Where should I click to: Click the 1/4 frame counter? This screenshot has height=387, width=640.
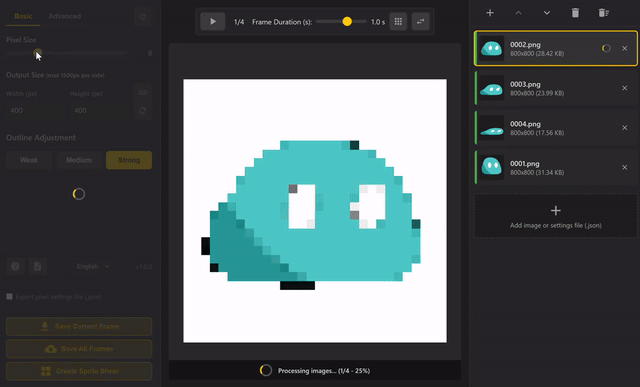pos(239,22)
